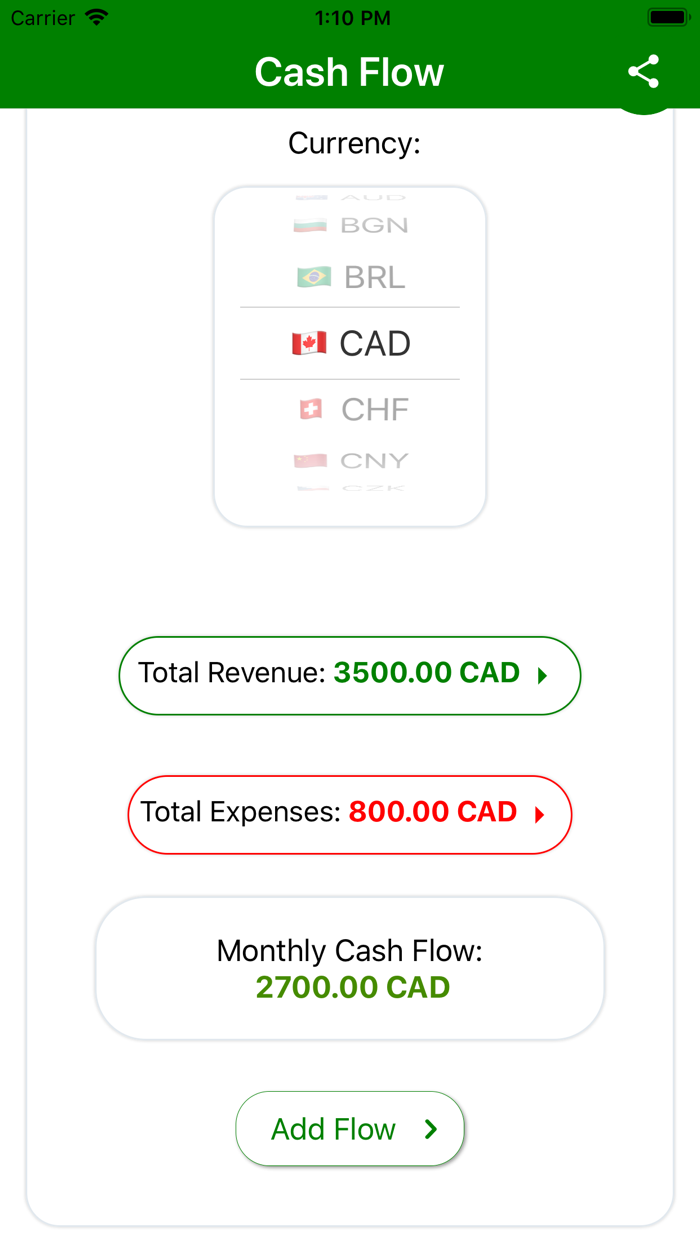Tap the Swiss flag icon beside CHF
Viewport: 700px width, 1244px height.
310,409
